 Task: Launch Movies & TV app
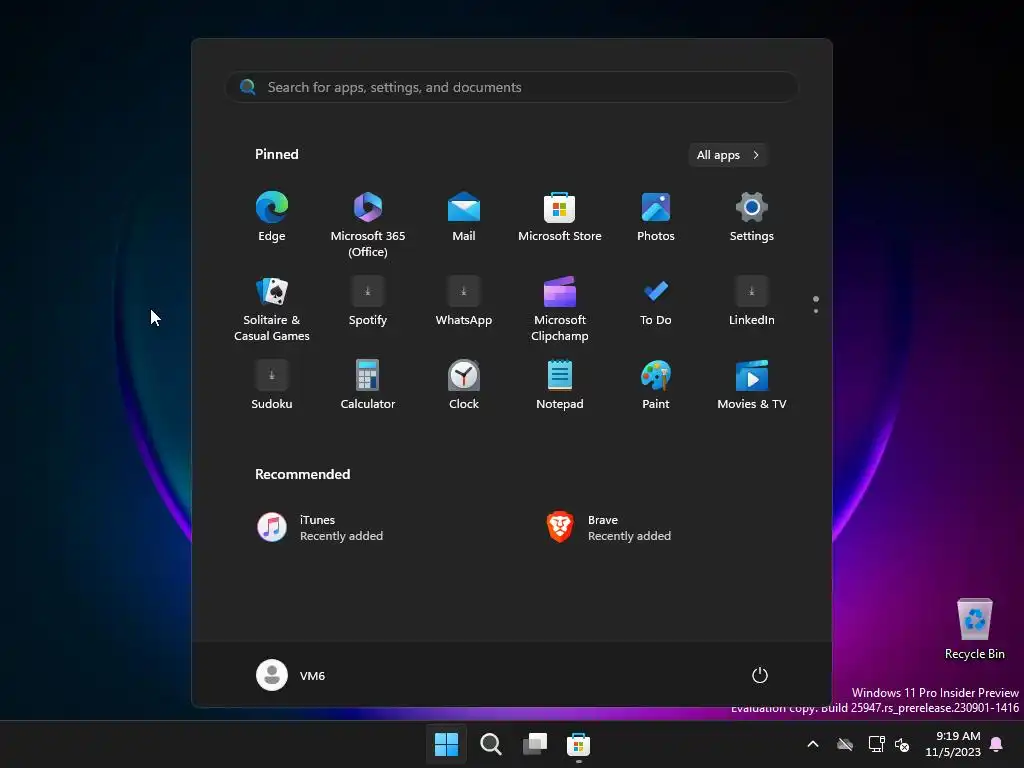pyautogui.click(x=752, y=385)
